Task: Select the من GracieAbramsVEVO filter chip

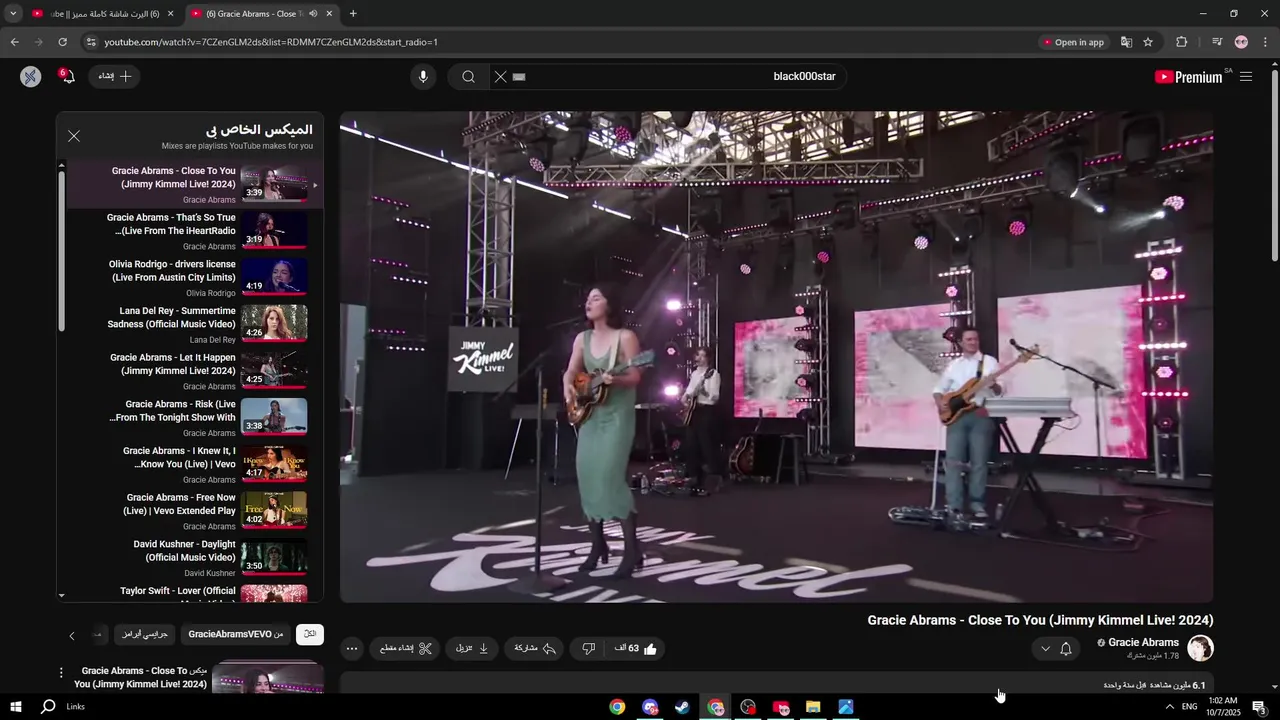Action: [236, 634]
